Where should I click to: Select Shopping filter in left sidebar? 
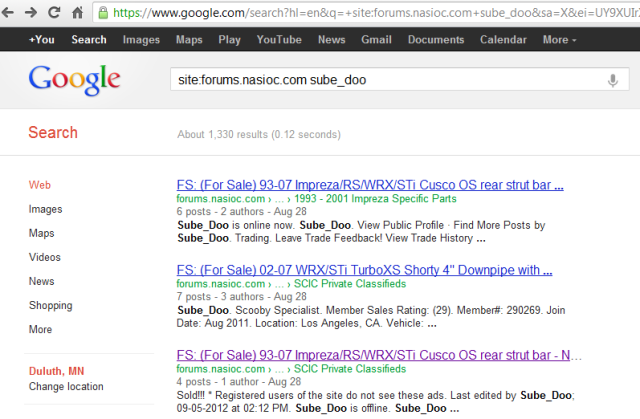tap(51, 305)
